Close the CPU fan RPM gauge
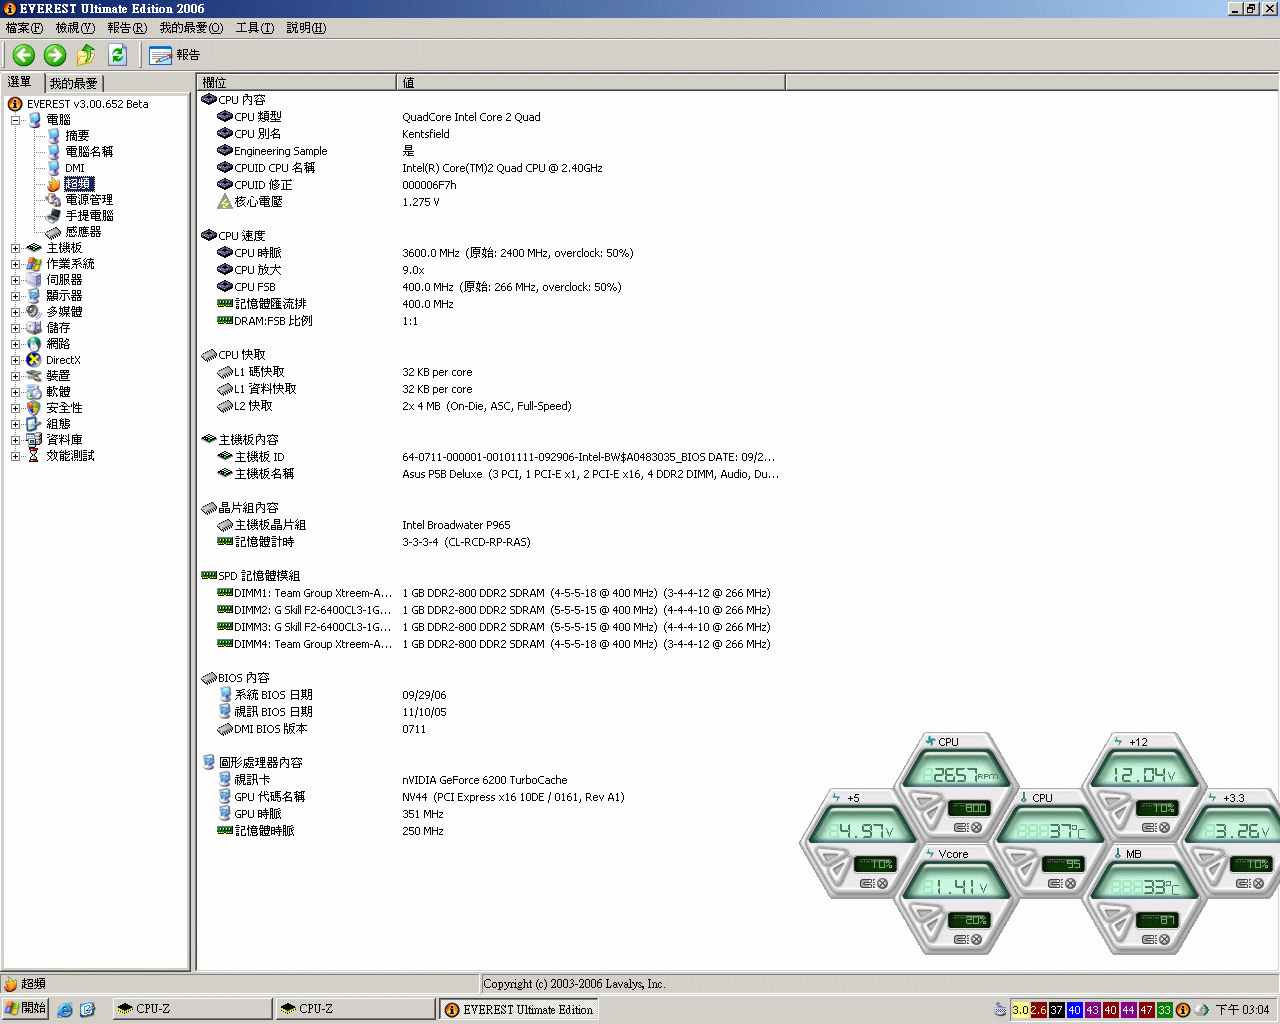The height and width of the screenshot is (1024, 1280). coord(976,827)
